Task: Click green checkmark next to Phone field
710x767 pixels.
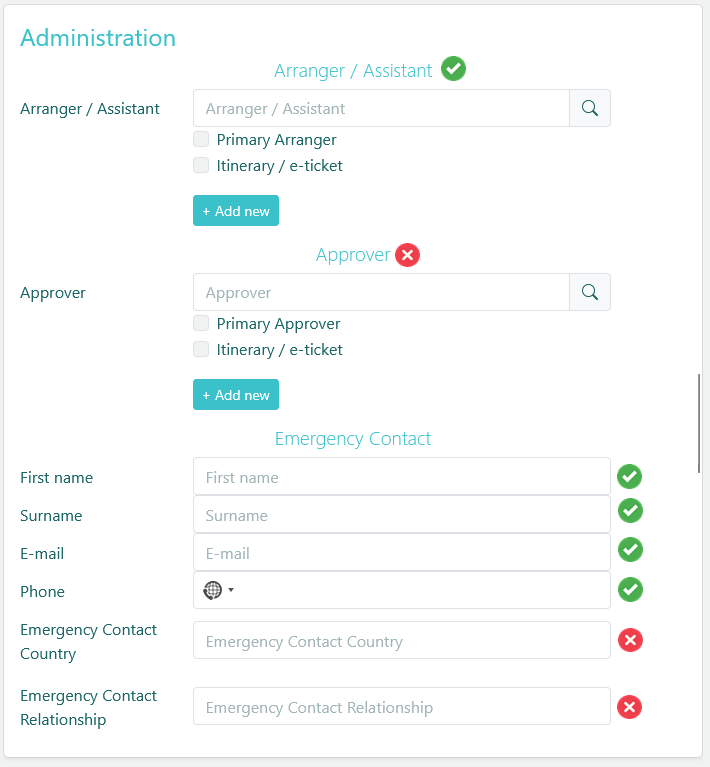Action: (x=629, y=589)
